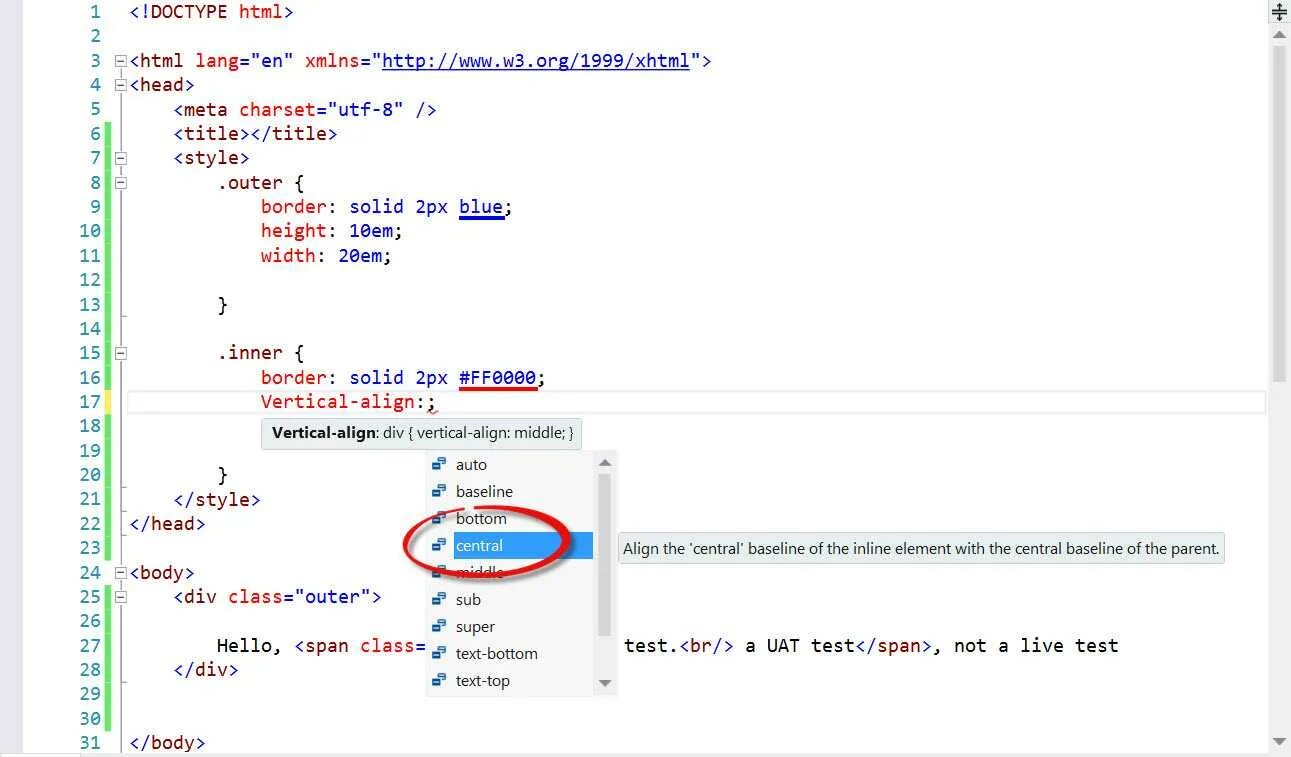The height and width of the screenshot is (757, 1291).
Task: Click 'charset="utf-8"' in the meta tag
Action: pyautogui.click(x=321, y=110)
